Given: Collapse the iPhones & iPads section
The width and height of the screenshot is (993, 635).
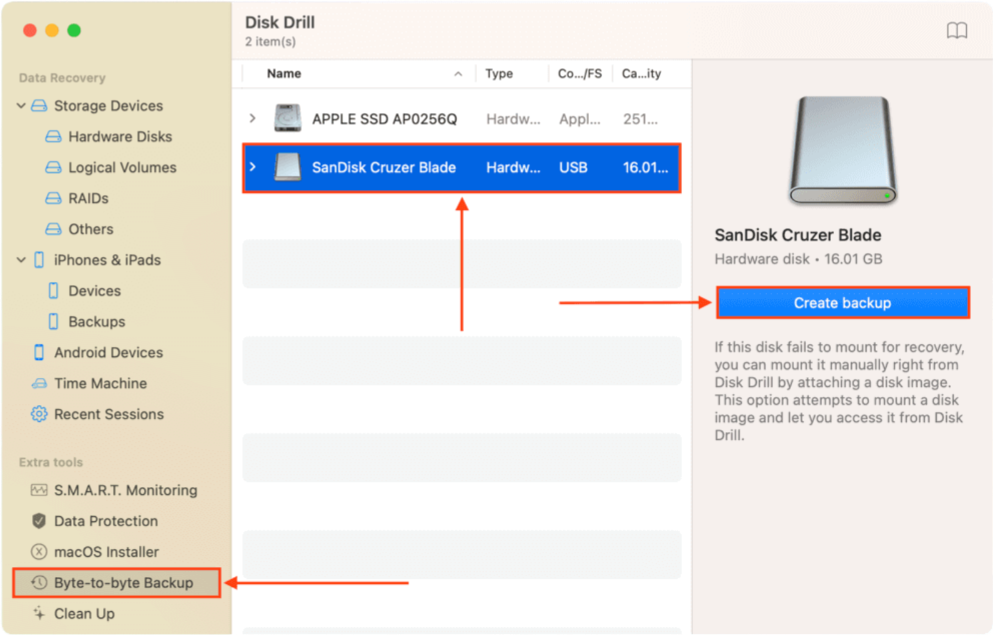Looking at the screenshot, I should (x=20, y=260).
